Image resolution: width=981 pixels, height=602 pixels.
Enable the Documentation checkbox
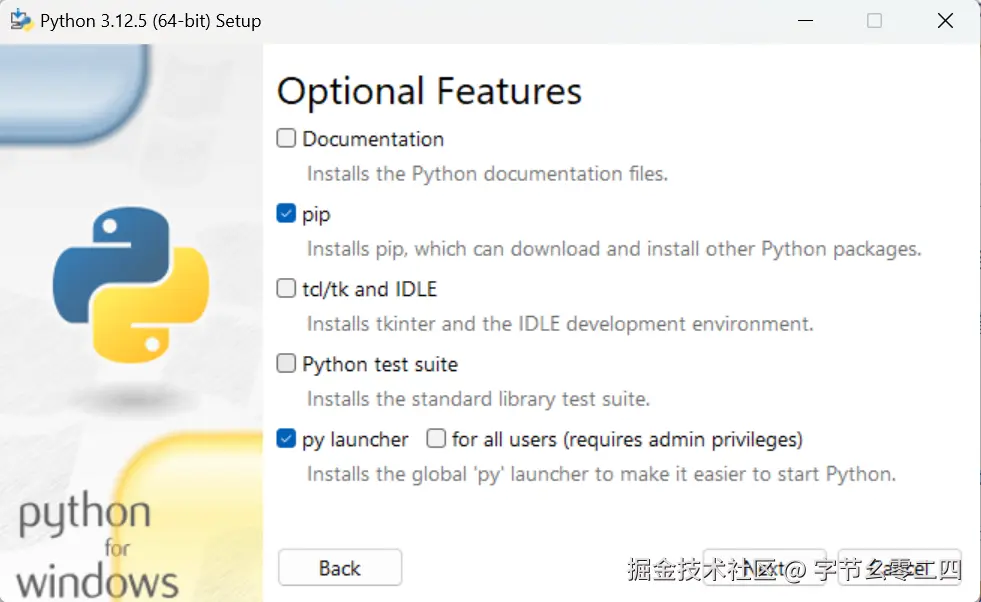pos(287,139)
